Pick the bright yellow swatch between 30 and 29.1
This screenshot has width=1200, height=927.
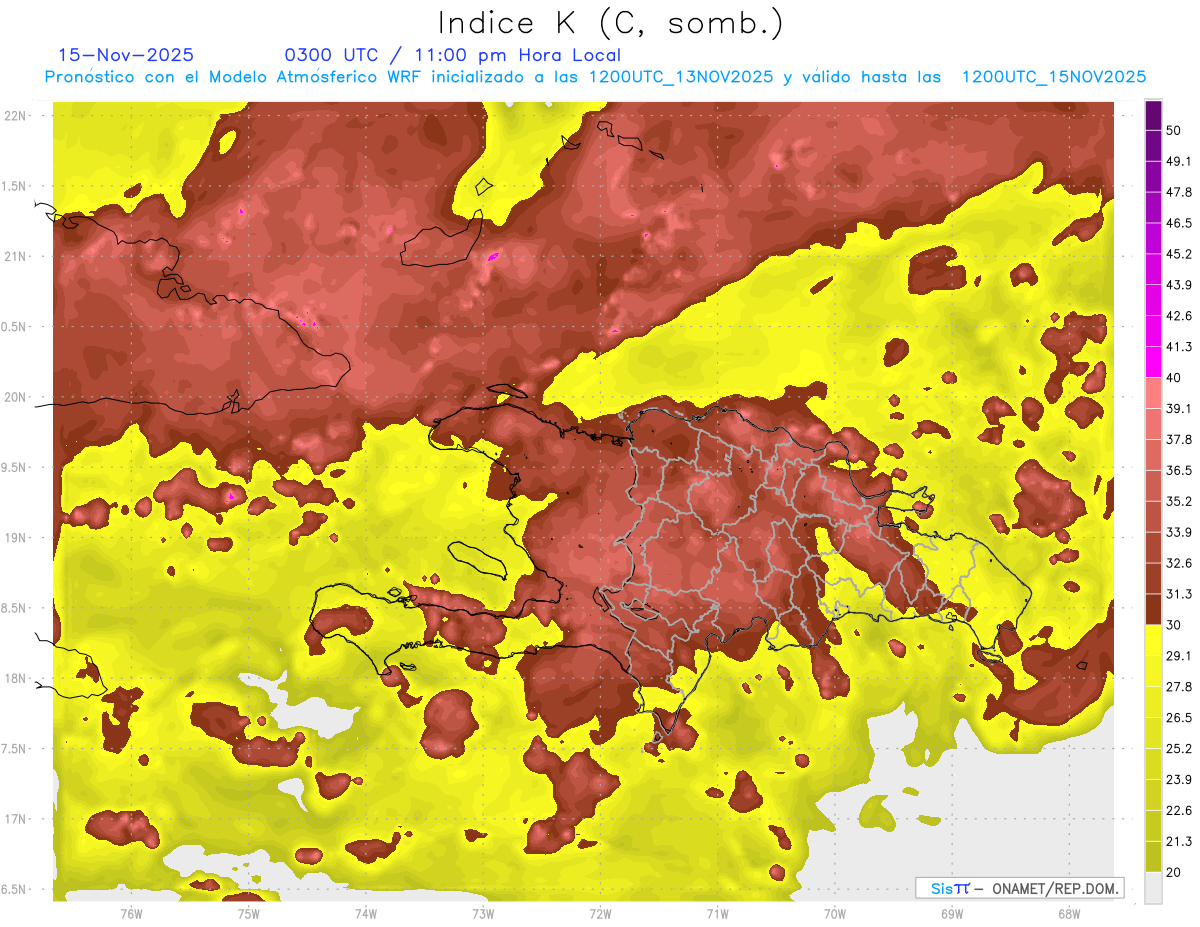(x=1153, y=640)
